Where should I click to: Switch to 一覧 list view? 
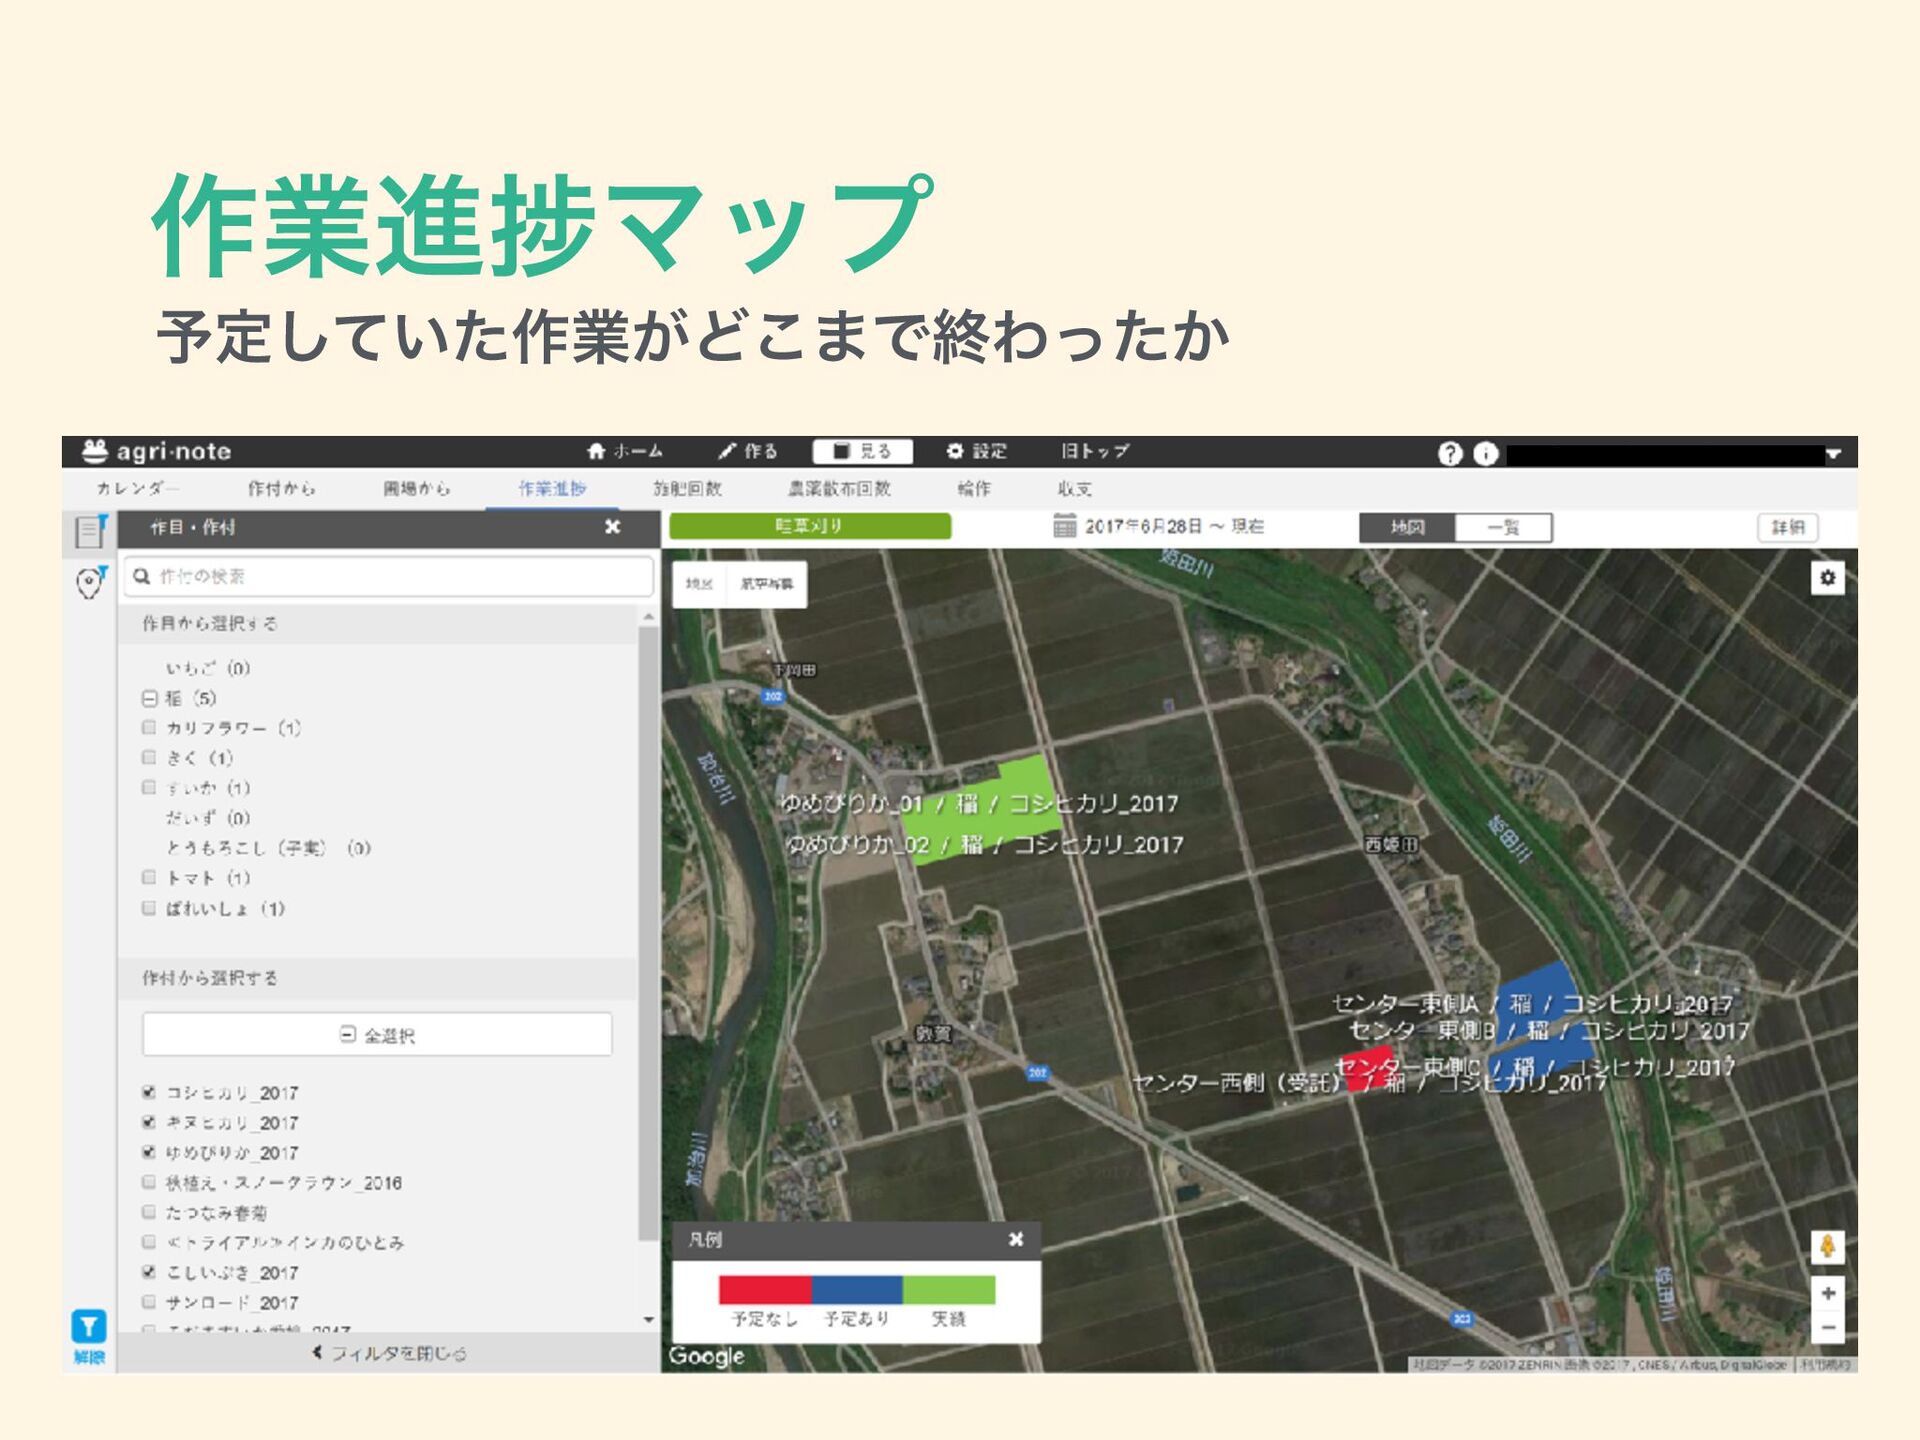(x=1502, y=527)
